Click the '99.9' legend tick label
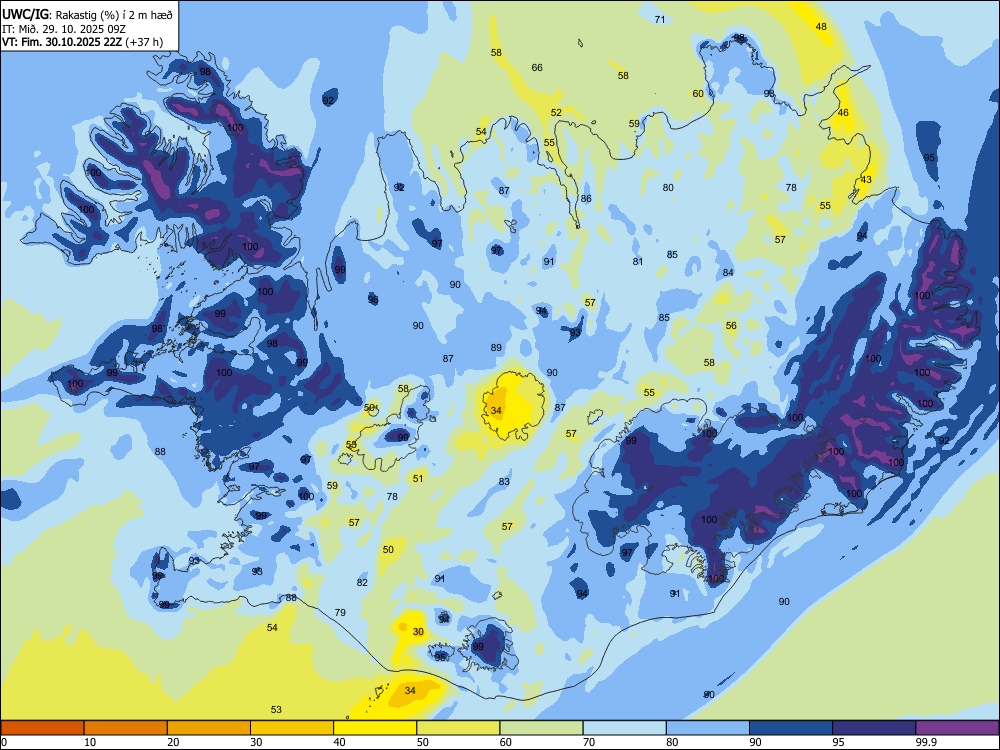Image resolution: width=1000 pixels, height=750 pixels. (925, 742)
